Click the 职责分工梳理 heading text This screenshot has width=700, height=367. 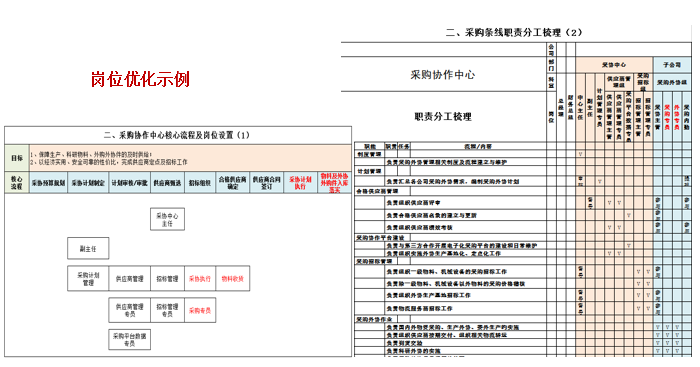[x=442, y=117]
